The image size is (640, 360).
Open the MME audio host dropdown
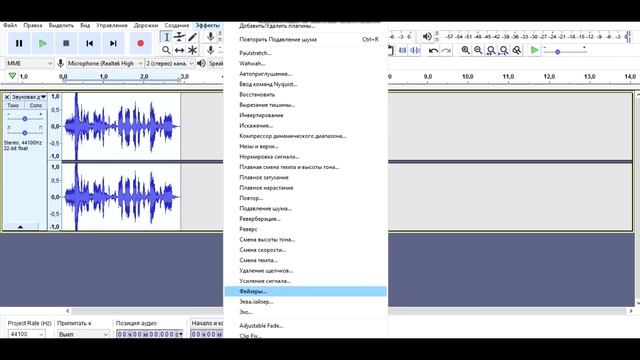pos(29,63)
